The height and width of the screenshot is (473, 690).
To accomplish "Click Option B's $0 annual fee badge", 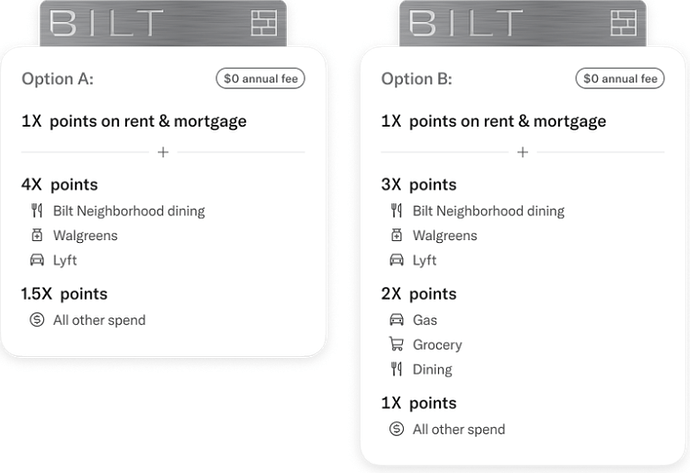I will point(620,79).
